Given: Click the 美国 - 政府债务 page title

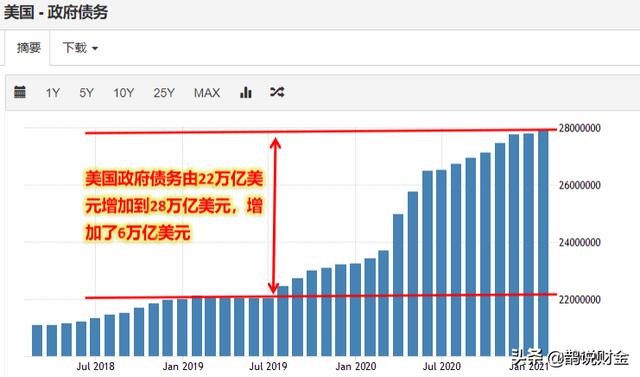Looking at the screenshot, I should (x=56, y=12).
